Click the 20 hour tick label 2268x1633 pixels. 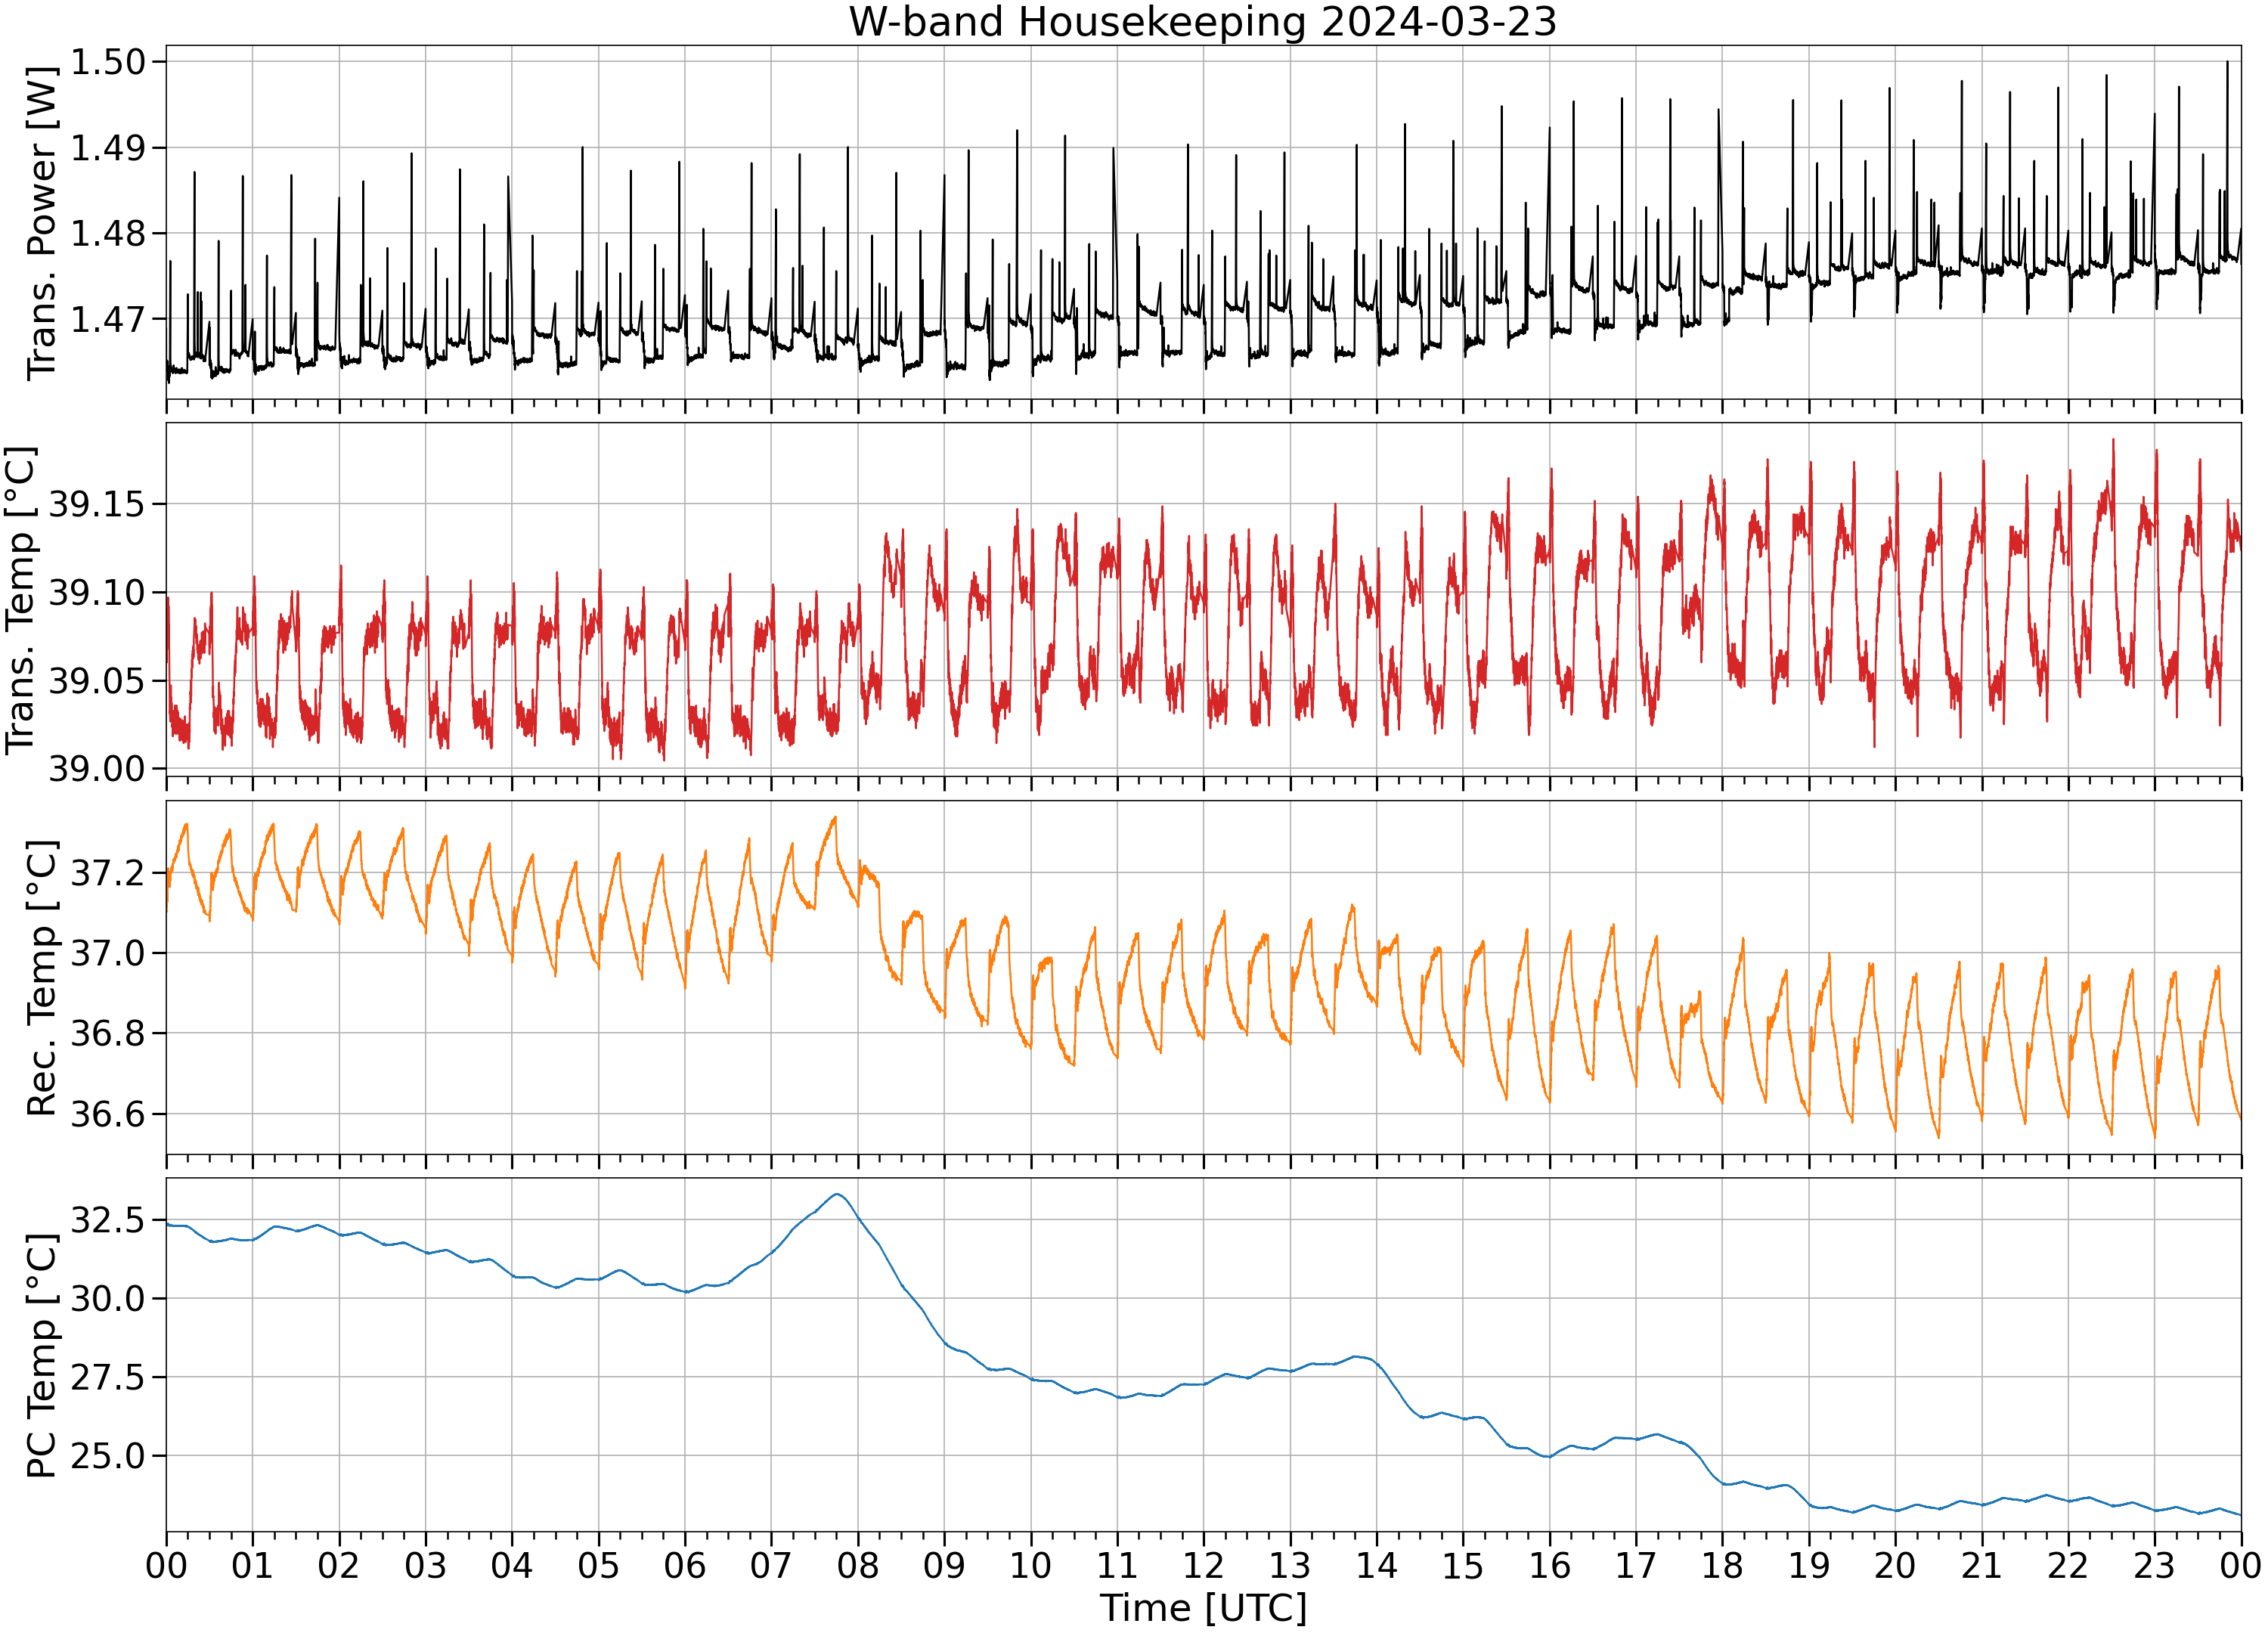(x=1895, y=1566)
